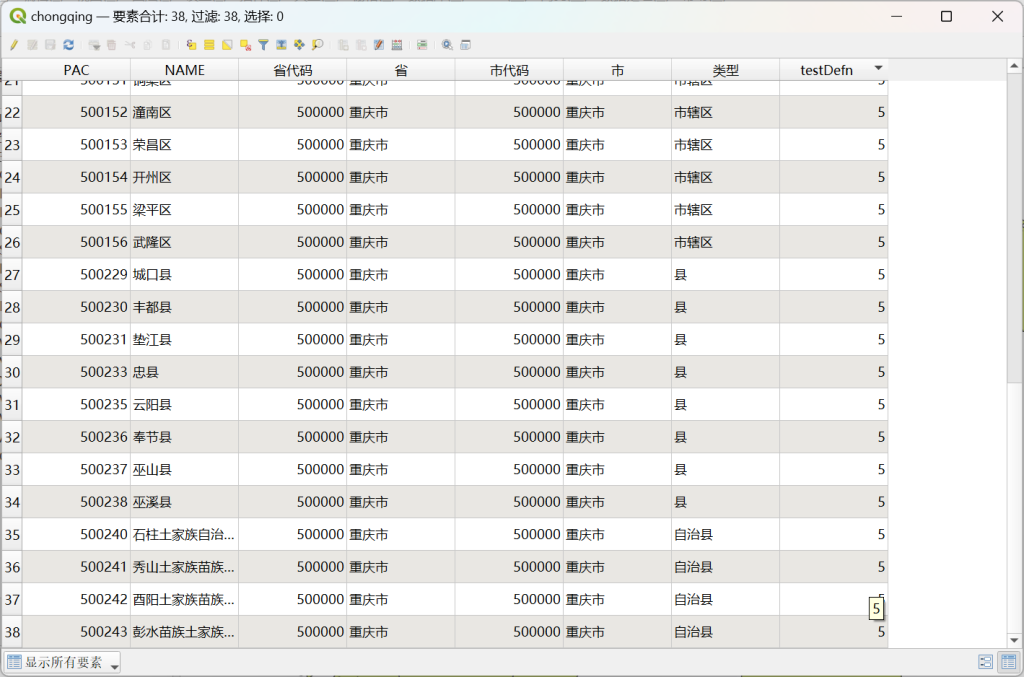Zoom map to selected rows
The image size is (1024, 677).
pyautogui.click(x=317, y=45)
